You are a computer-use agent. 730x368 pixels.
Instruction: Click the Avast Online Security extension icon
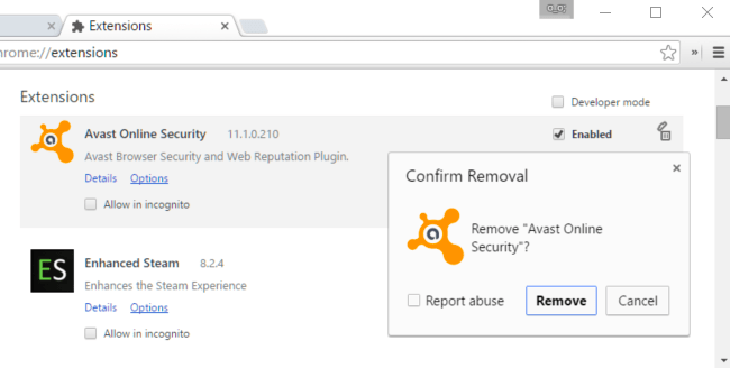[x=52, y=142]
